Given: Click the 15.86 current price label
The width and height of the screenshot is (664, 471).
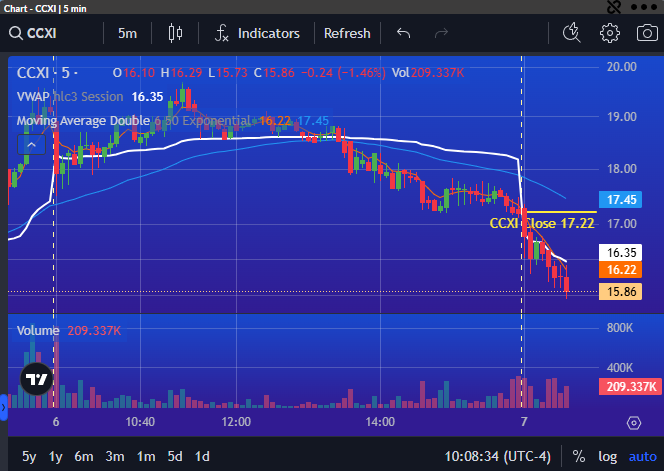Looking at the screenshot, I should (620, 291).
